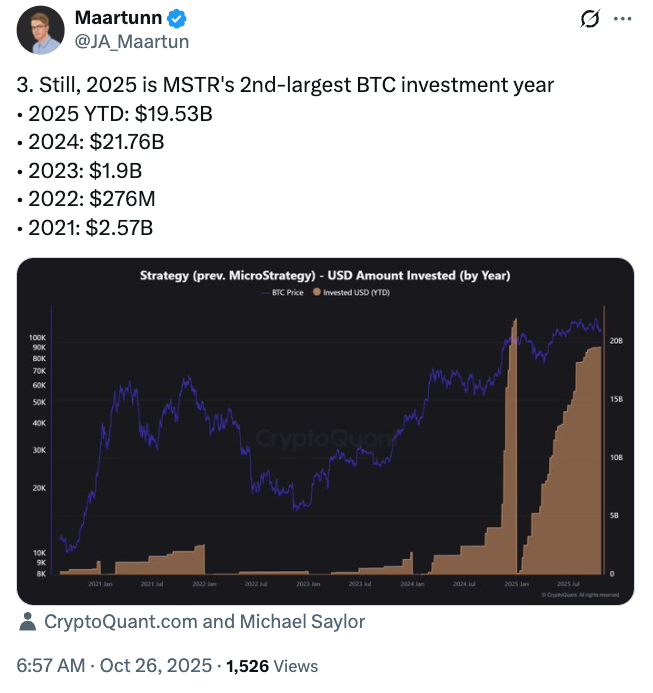Click the "20B" invested axis label
The height and width of the screenshot is (693, 653).
click(x=616, y=341)
